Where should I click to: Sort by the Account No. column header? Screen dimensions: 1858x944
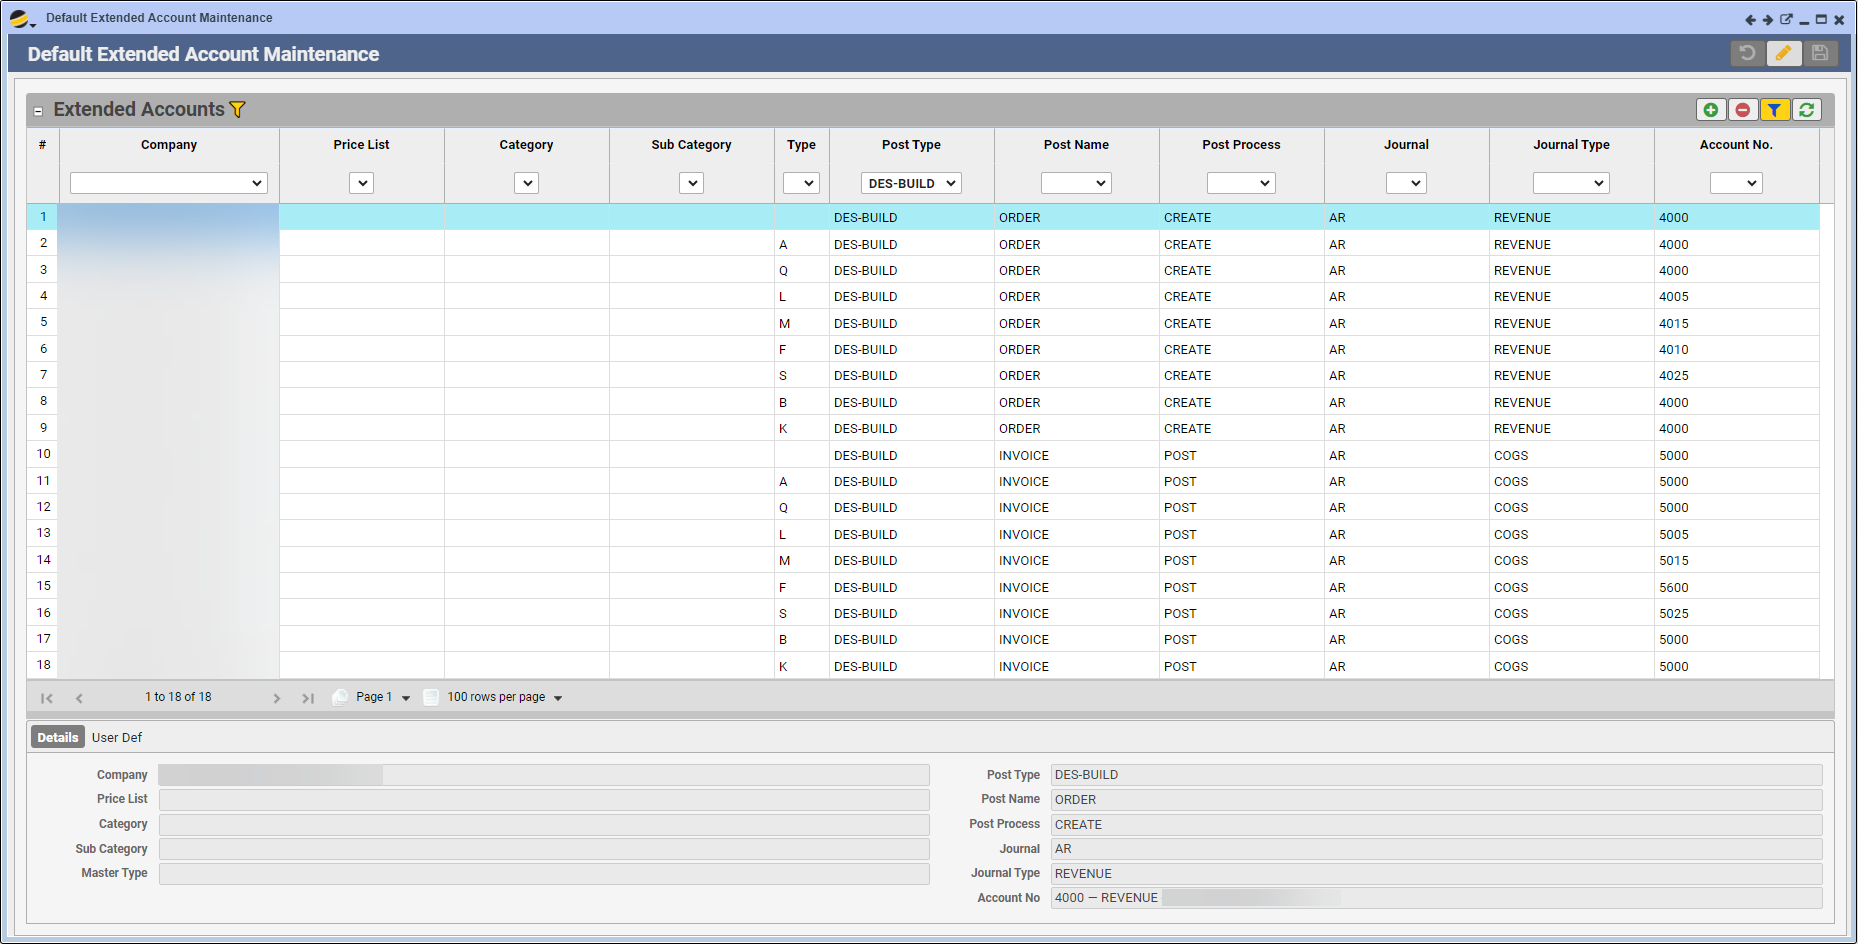coord(1736,145)
